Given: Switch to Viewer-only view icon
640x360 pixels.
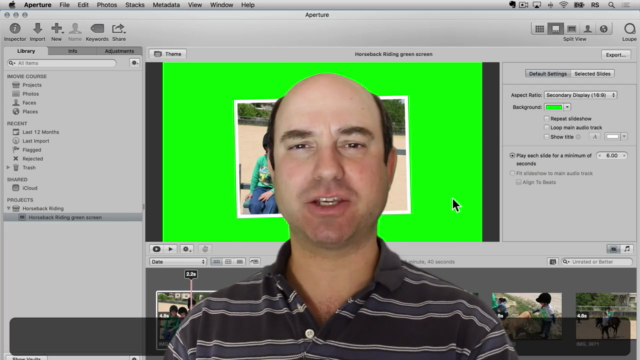Looking at the screenshot, I should coord(571,29).
